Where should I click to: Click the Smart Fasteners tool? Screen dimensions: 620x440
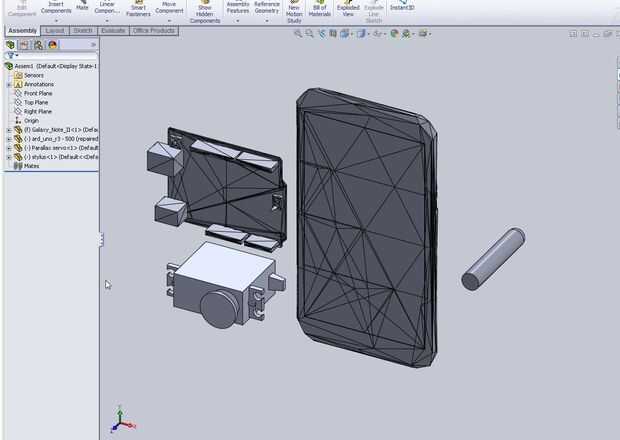point(138,9)
